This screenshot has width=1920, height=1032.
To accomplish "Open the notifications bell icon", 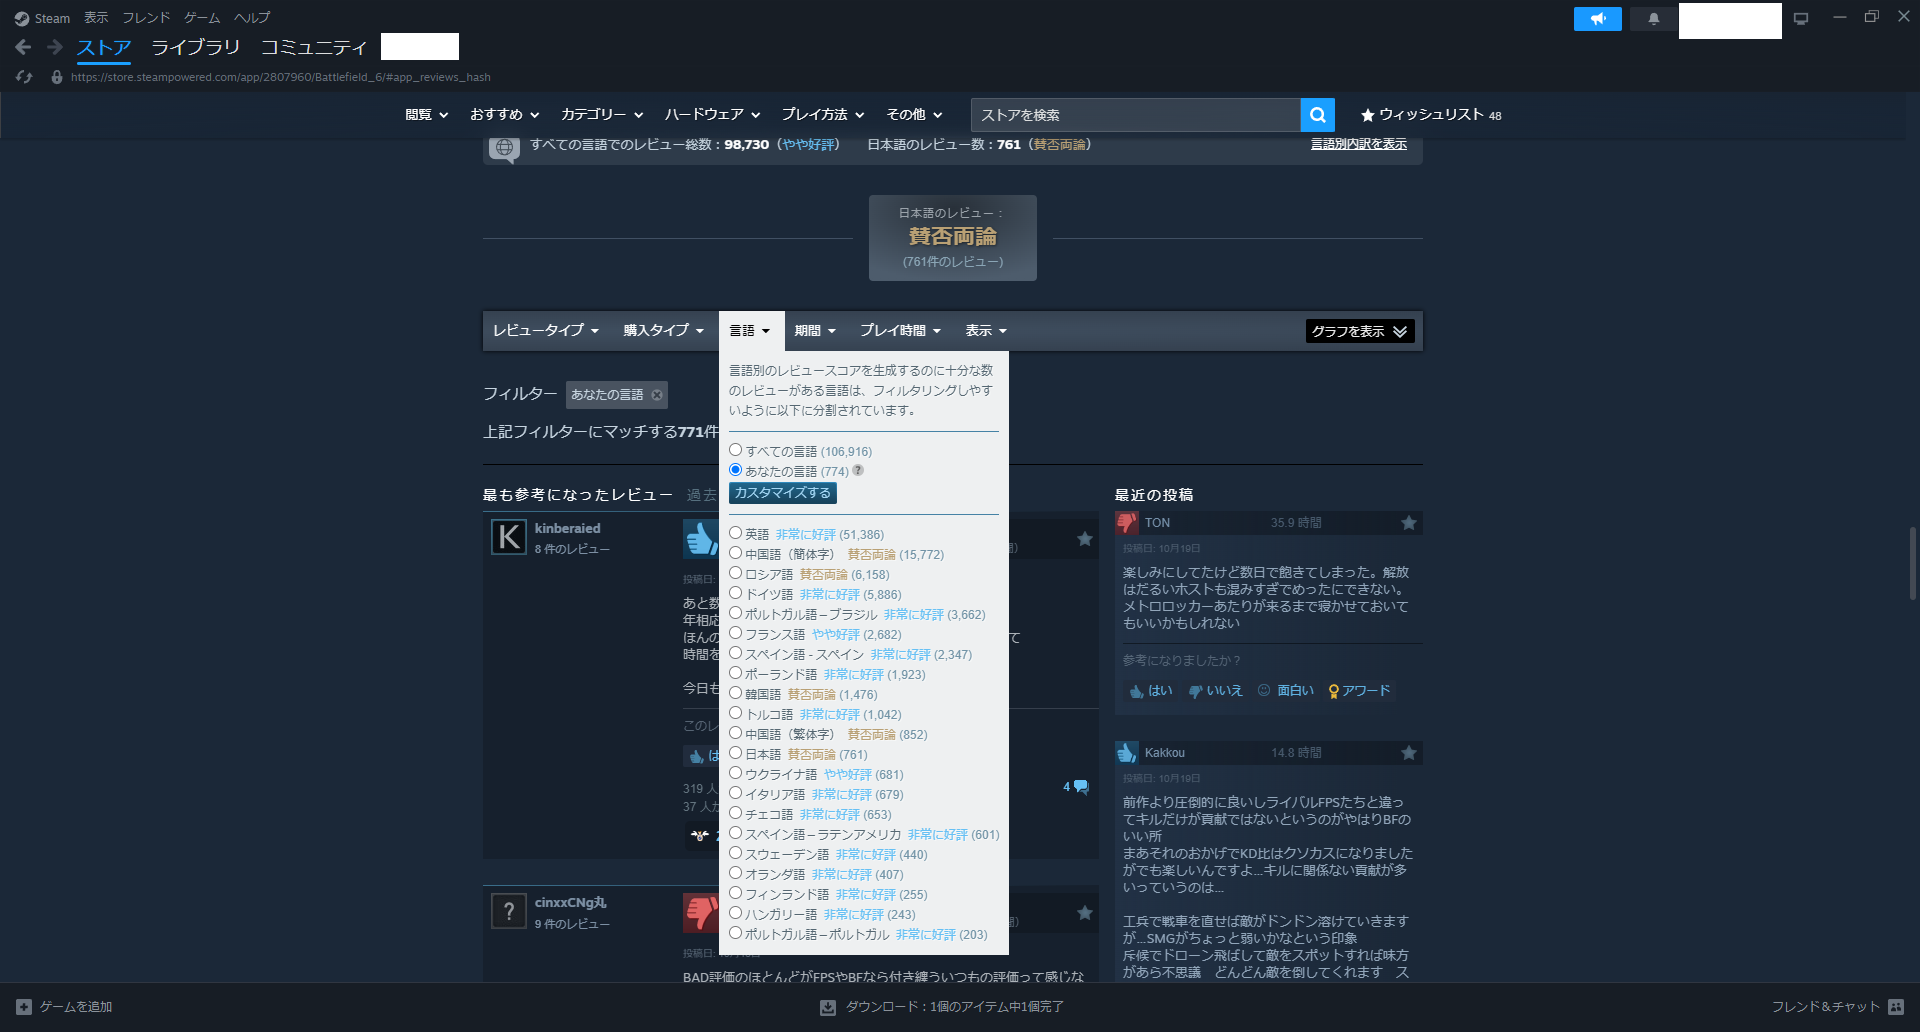I will pos(1653,19).
